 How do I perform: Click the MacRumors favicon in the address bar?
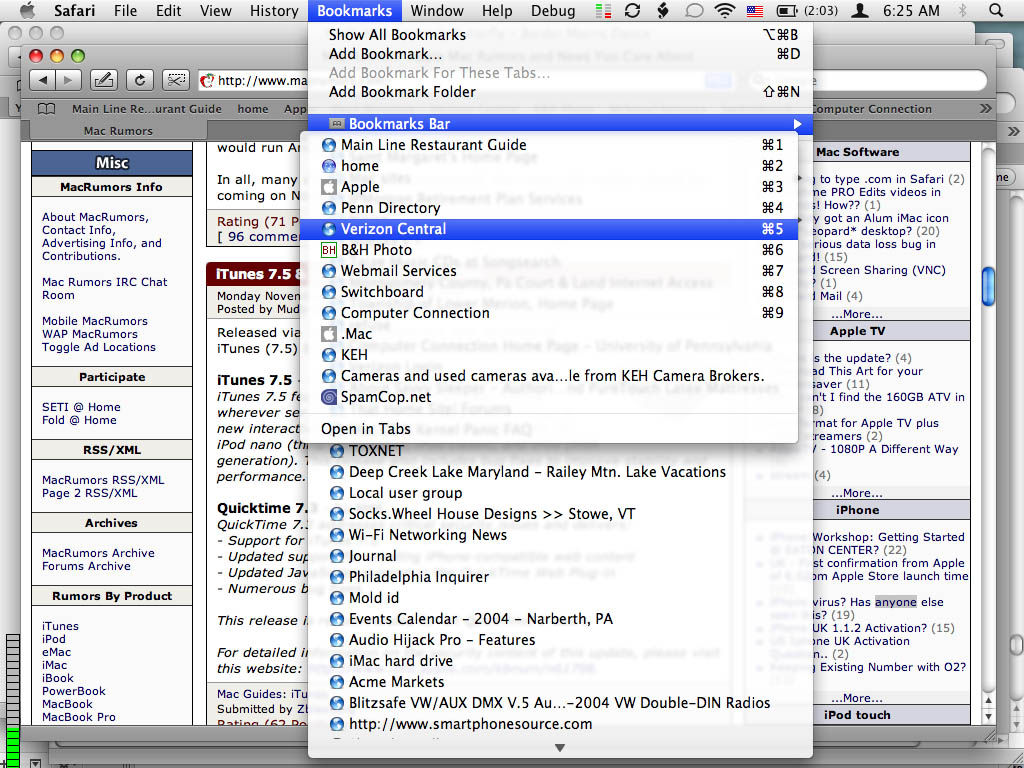coord(207,80)
